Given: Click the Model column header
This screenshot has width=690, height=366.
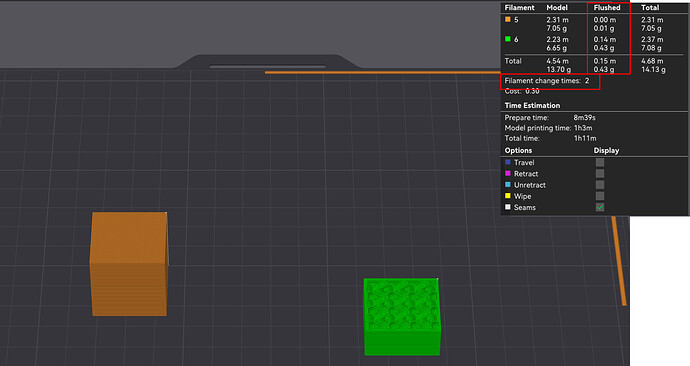Looking at the screenshot, I should (x=557, y=7).
